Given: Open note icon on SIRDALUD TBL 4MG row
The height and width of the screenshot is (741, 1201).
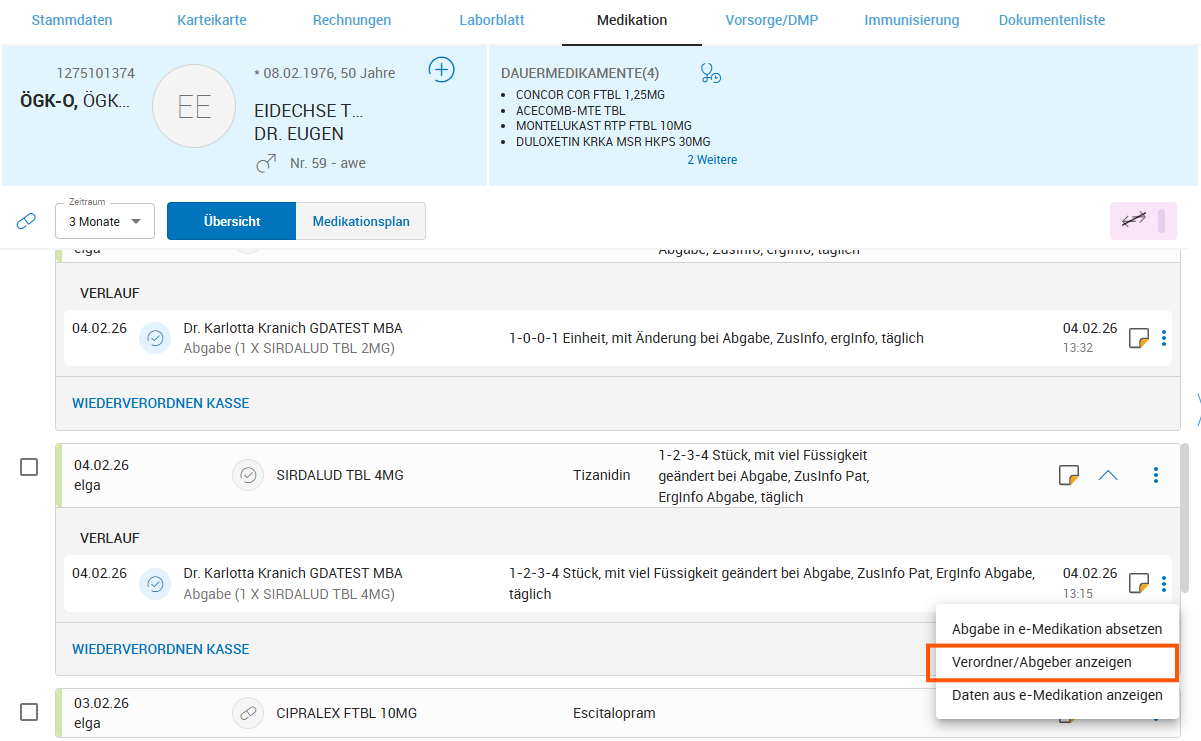Looking at the screenshot, I should pyautogui.click(x=1068, y=475).
